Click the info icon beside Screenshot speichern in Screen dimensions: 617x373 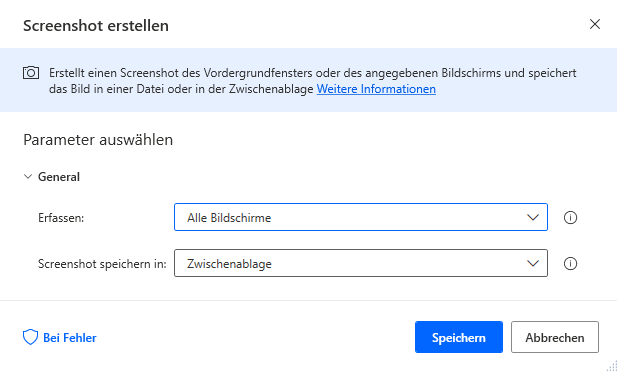(570, 263)
